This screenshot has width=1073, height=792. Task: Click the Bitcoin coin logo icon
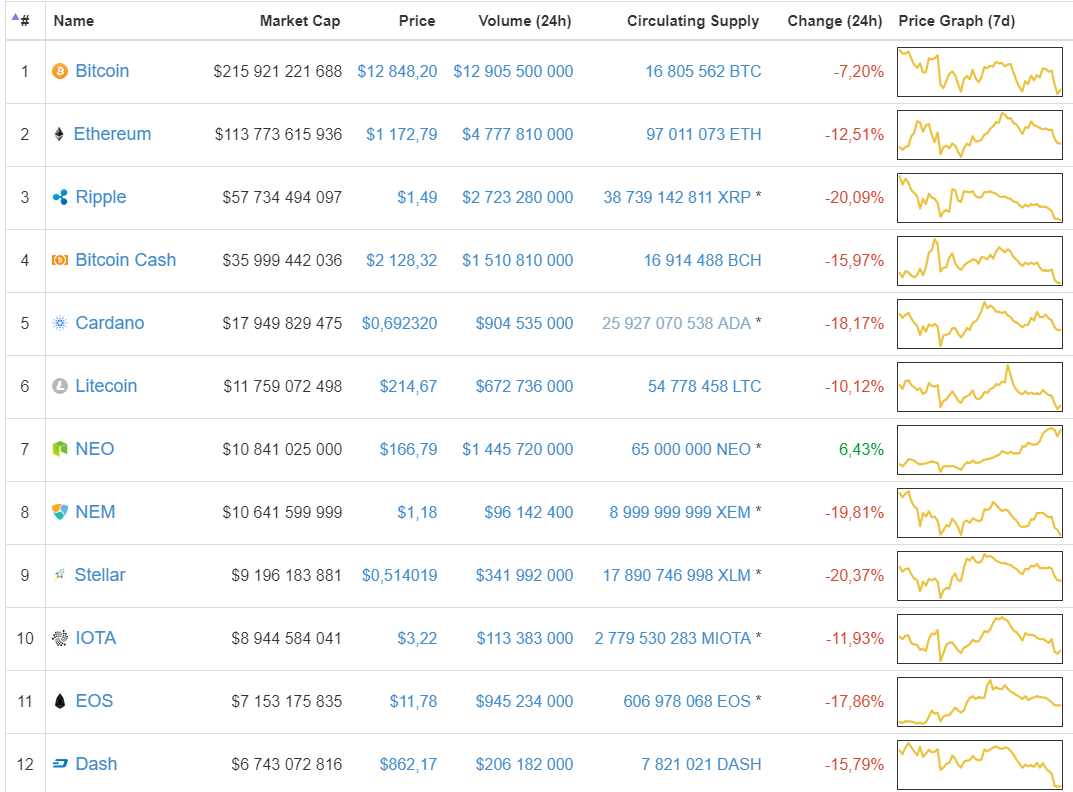(60, 71)
